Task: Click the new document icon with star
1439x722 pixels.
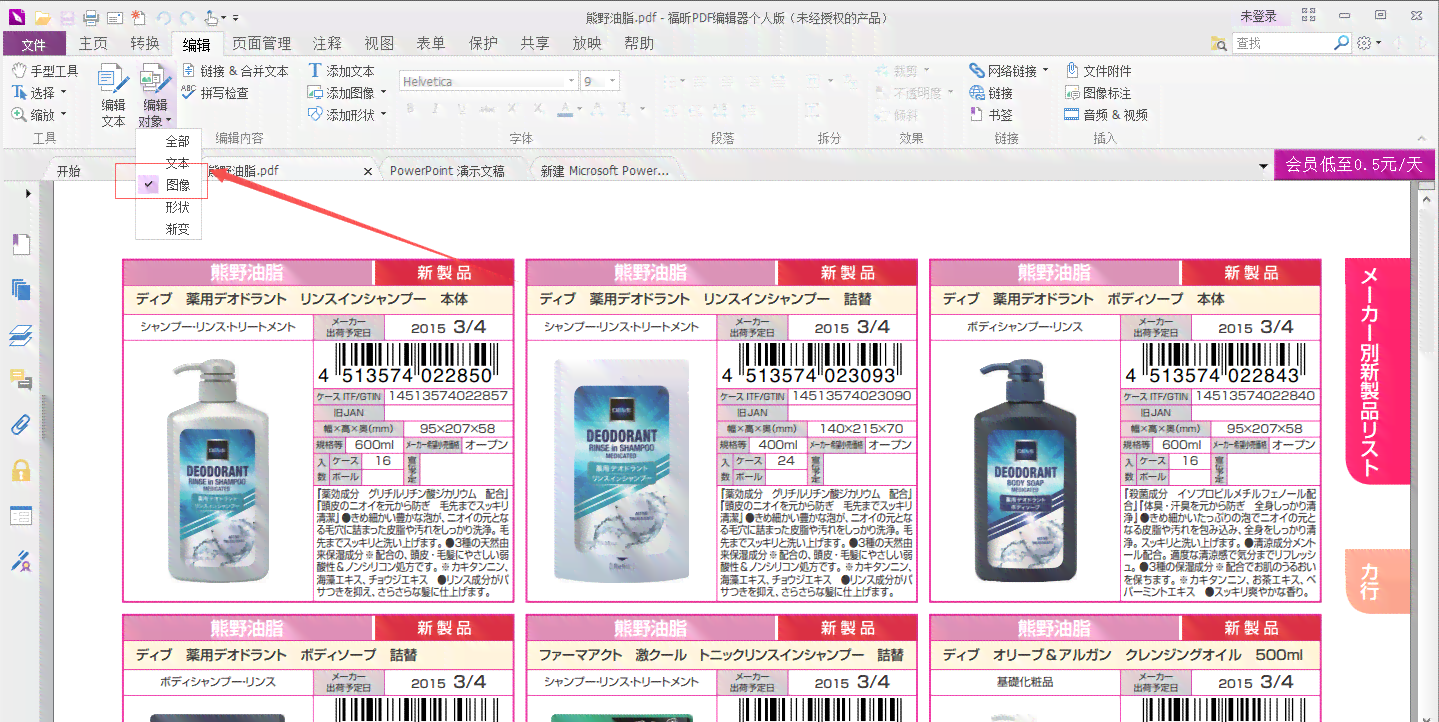Action: click(138, 18)
